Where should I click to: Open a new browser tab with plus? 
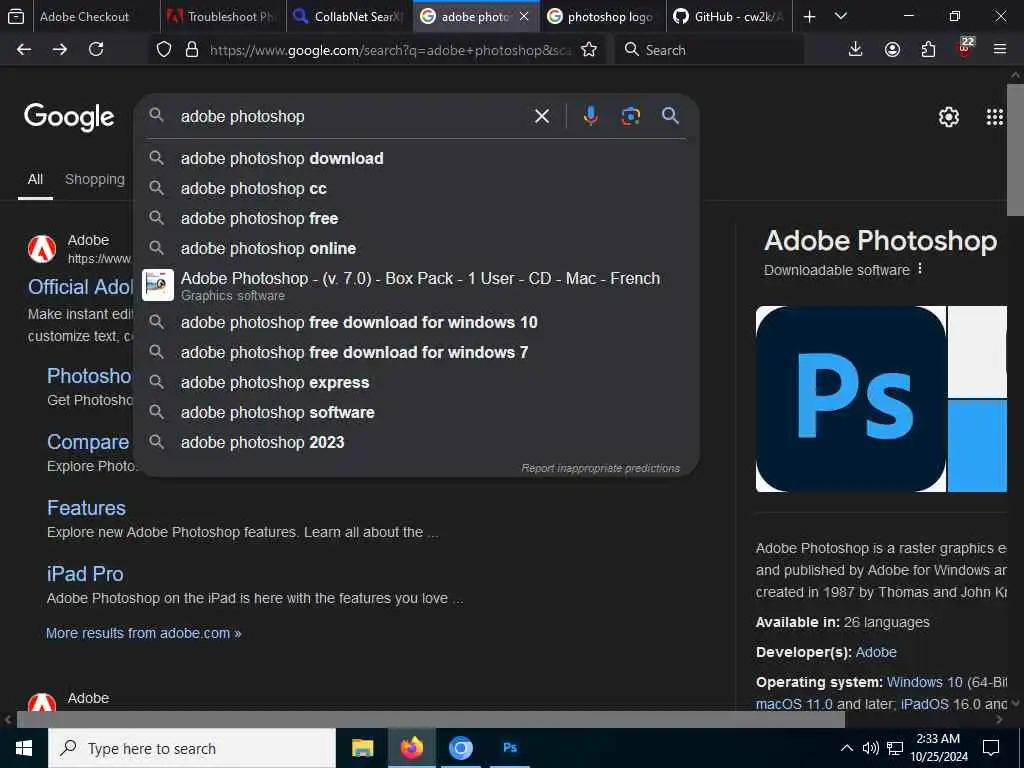click(809, 16)
